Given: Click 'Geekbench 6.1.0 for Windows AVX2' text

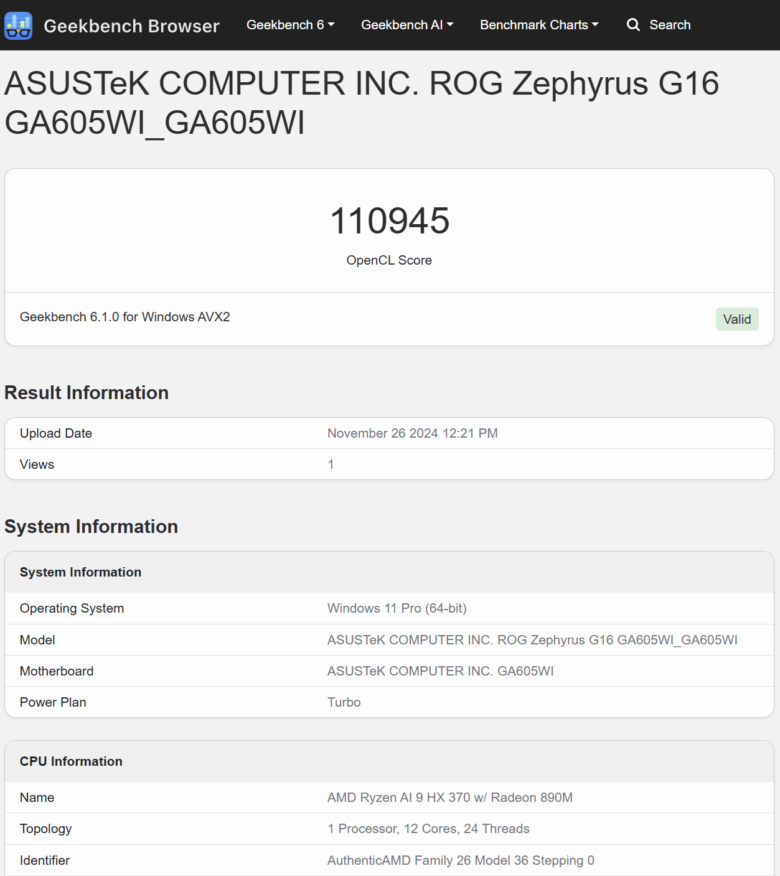Looking at the screenshot, I should pos(125,317).
